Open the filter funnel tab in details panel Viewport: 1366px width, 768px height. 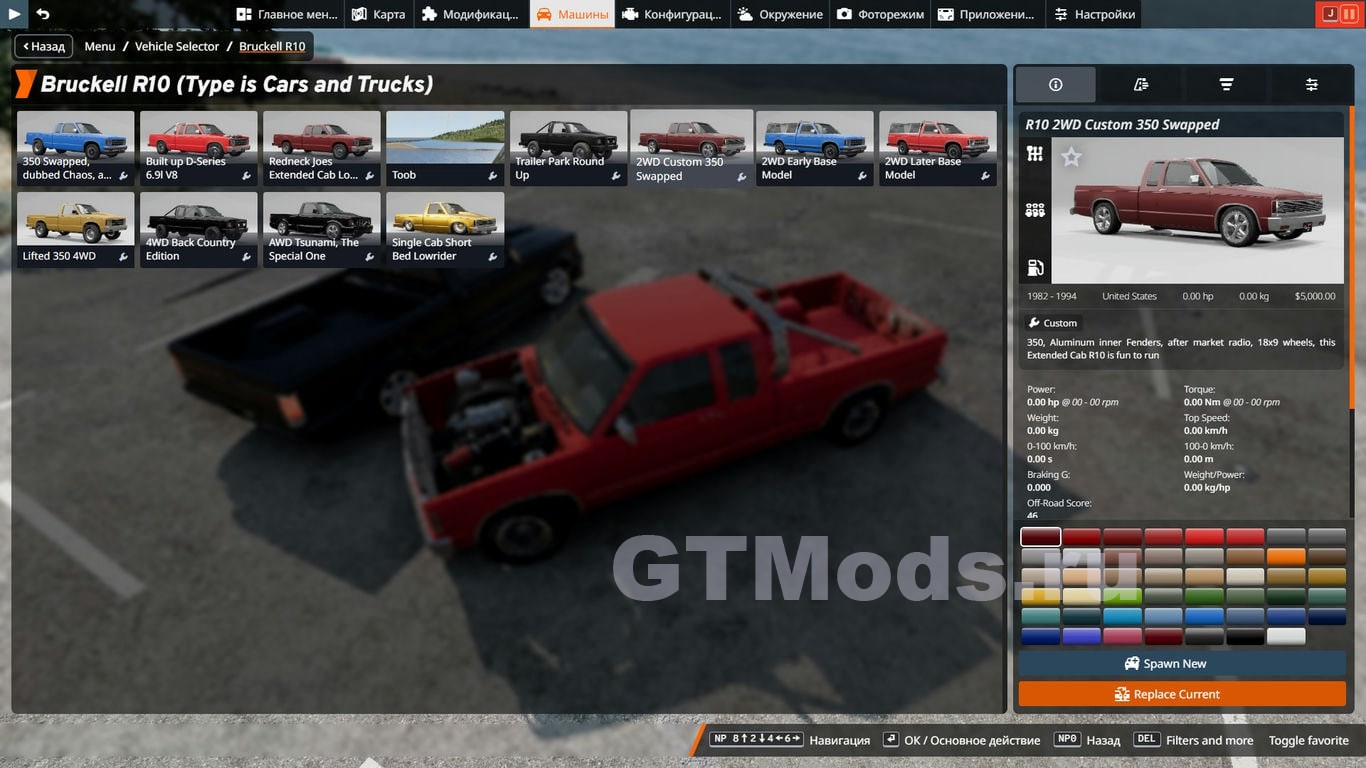(1226, 85)
